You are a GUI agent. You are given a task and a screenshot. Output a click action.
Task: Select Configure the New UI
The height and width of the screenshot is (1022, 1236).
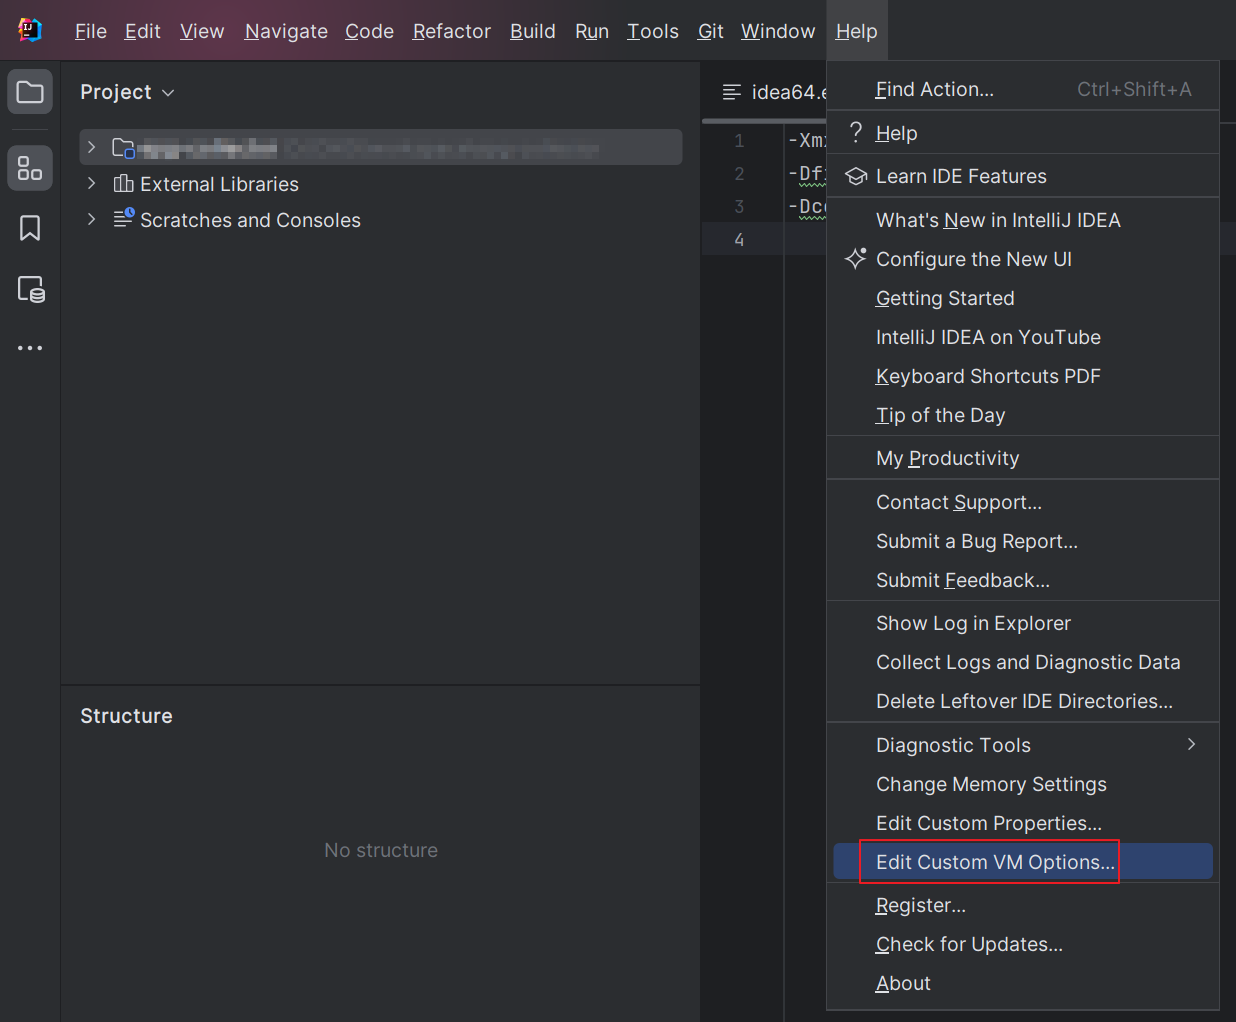1023,259
